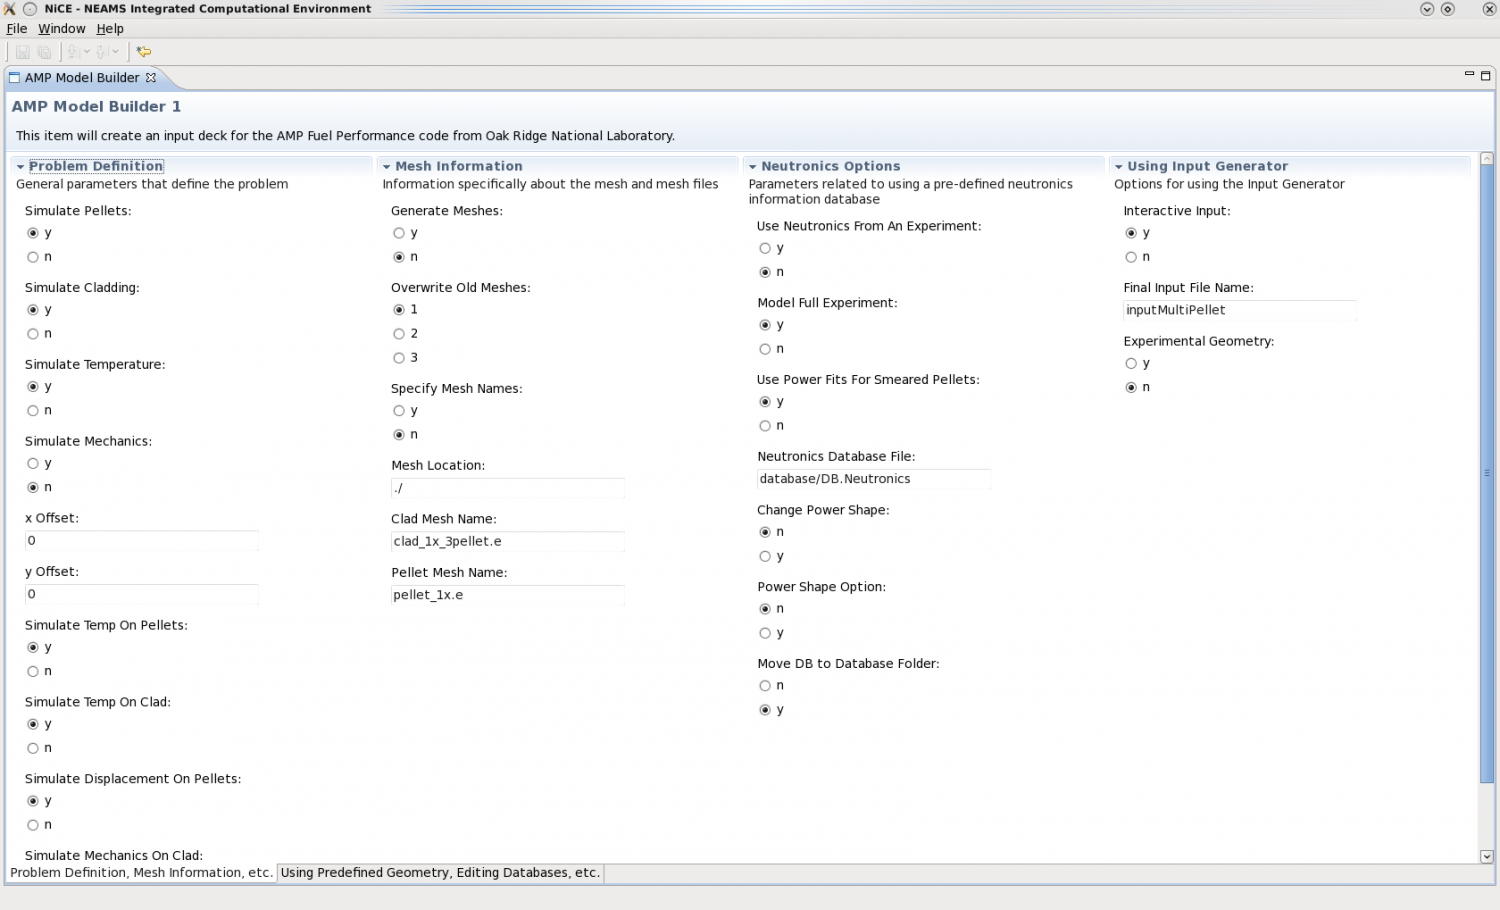This screenshot has width=1500, height=910.
Task: Set Move DB to Database Folder to n
Action: tap(765, 686)
